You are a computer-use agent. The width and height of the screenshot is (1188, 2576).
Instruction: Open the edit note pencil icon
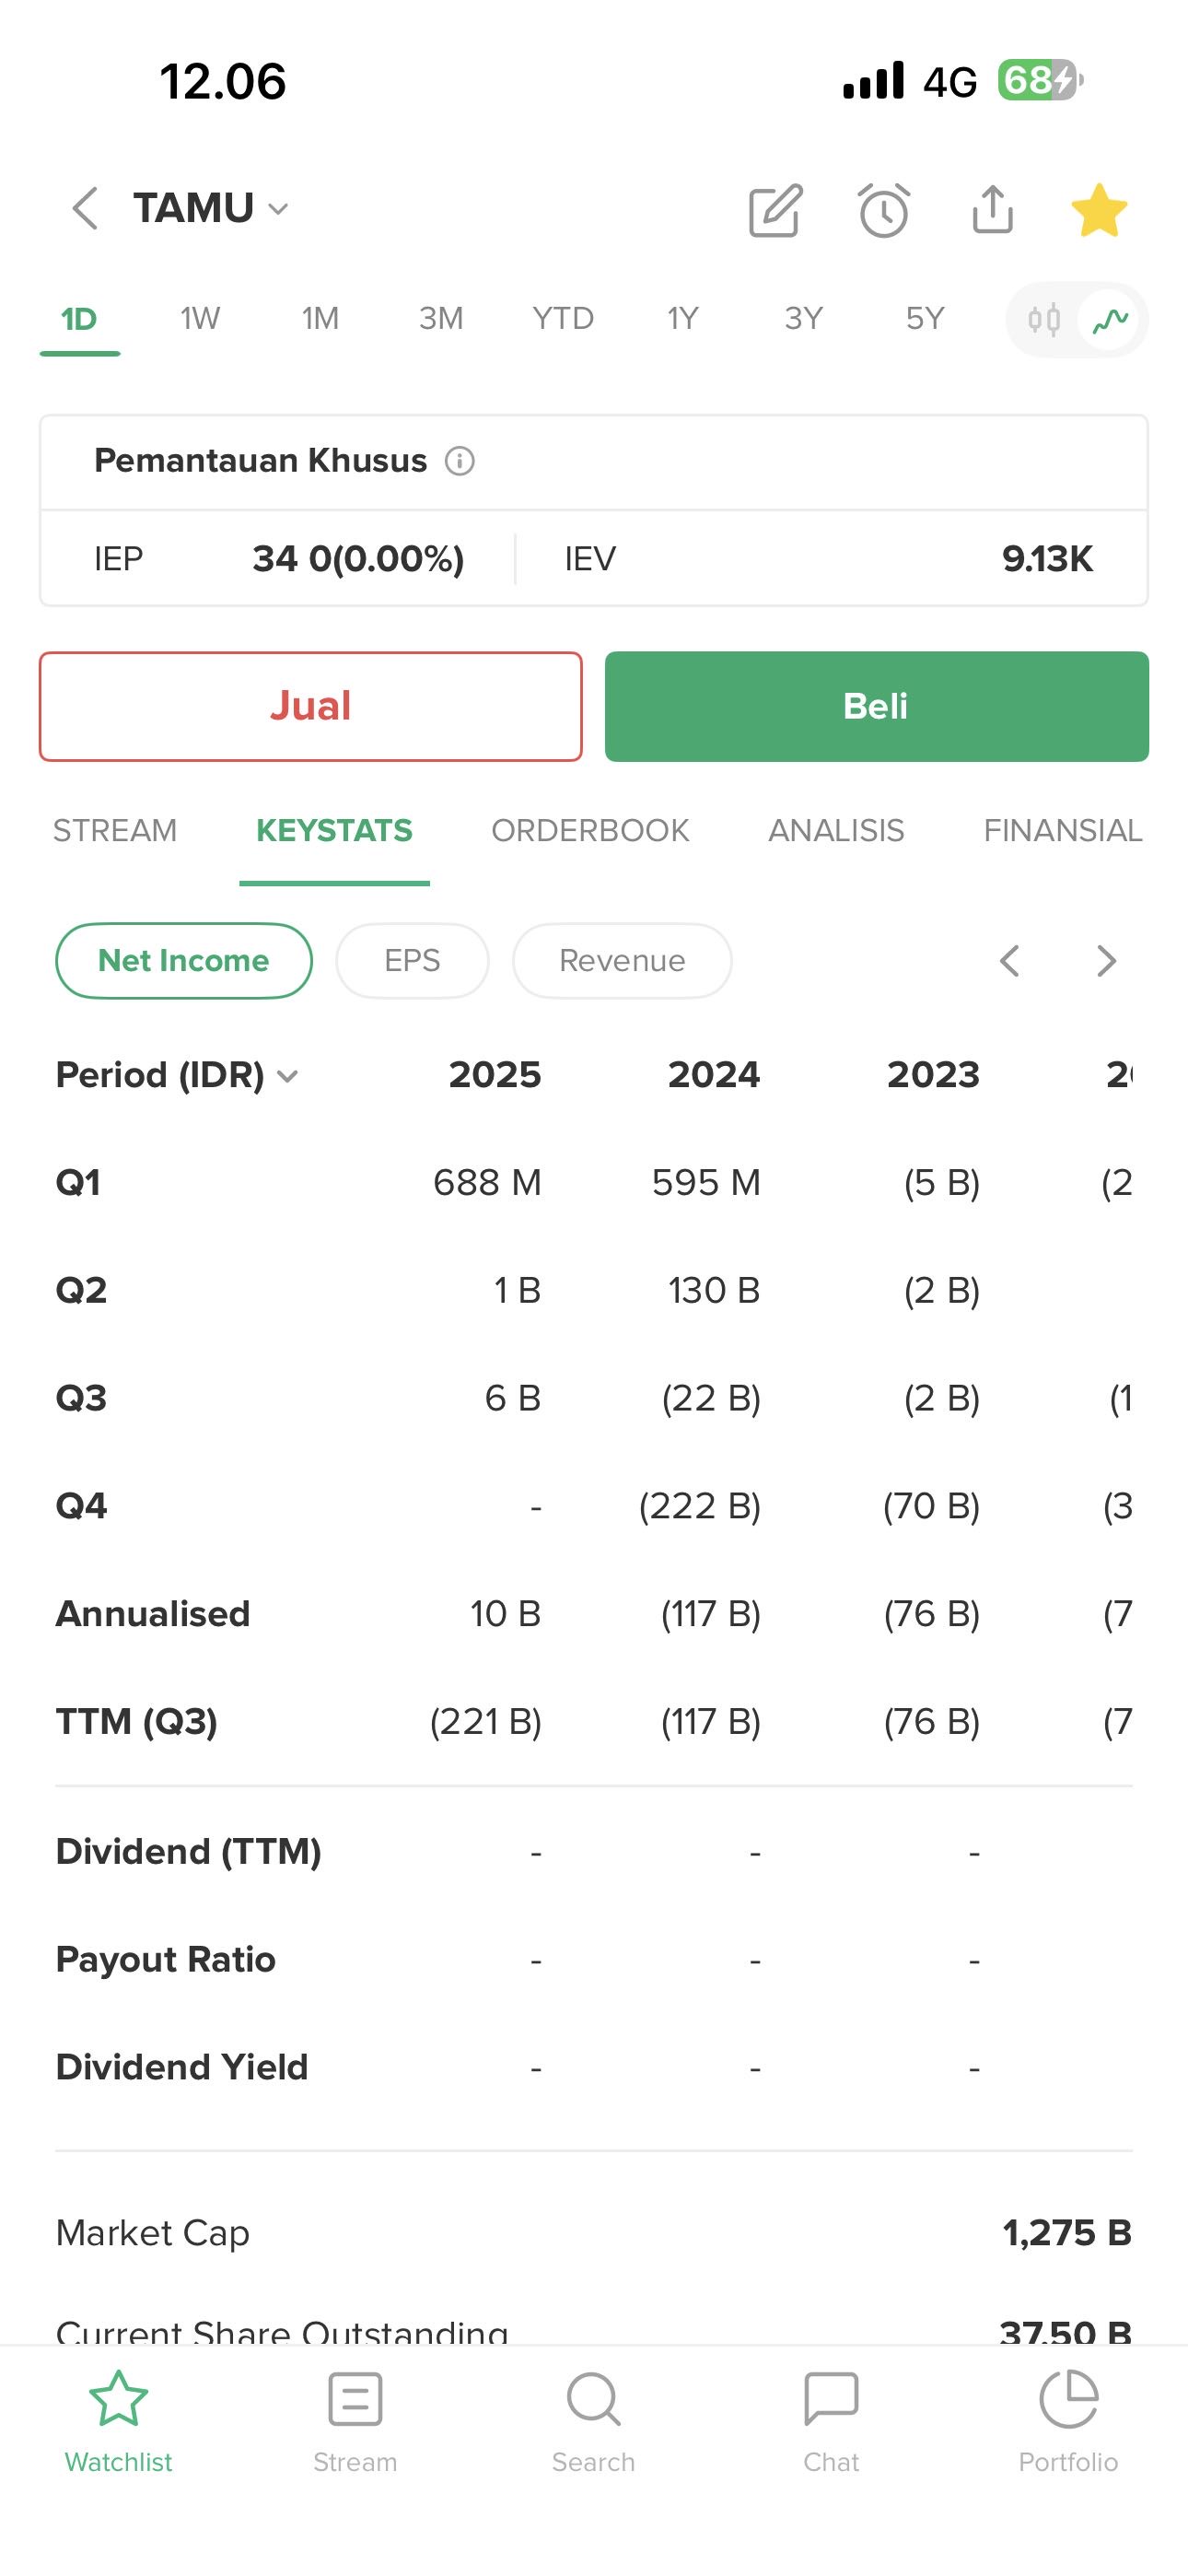point(775,210)
